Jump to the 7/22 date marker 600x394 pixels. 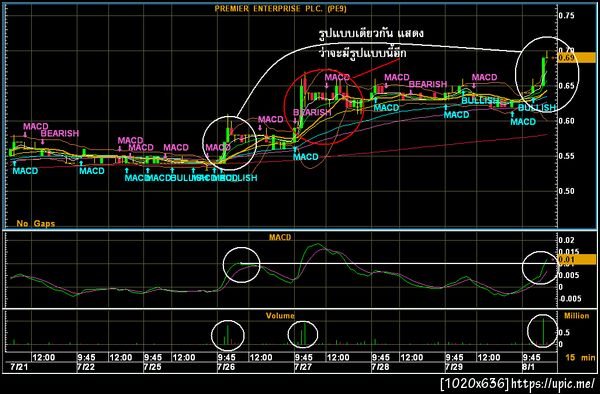(86, 367)
